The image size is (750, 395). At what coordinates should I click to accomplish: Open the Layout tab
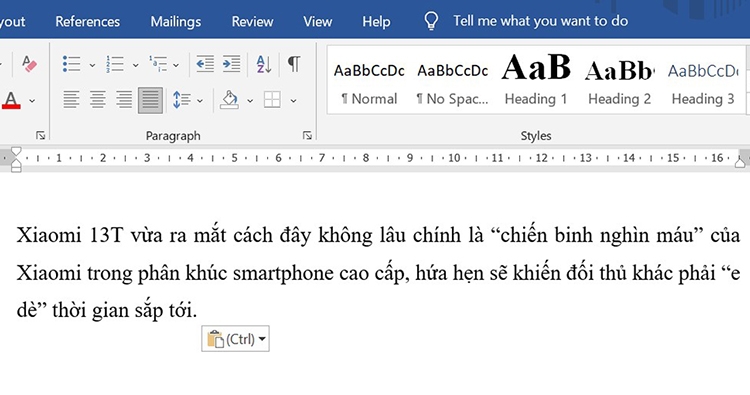pyautogui.click(x=12, y=22)
